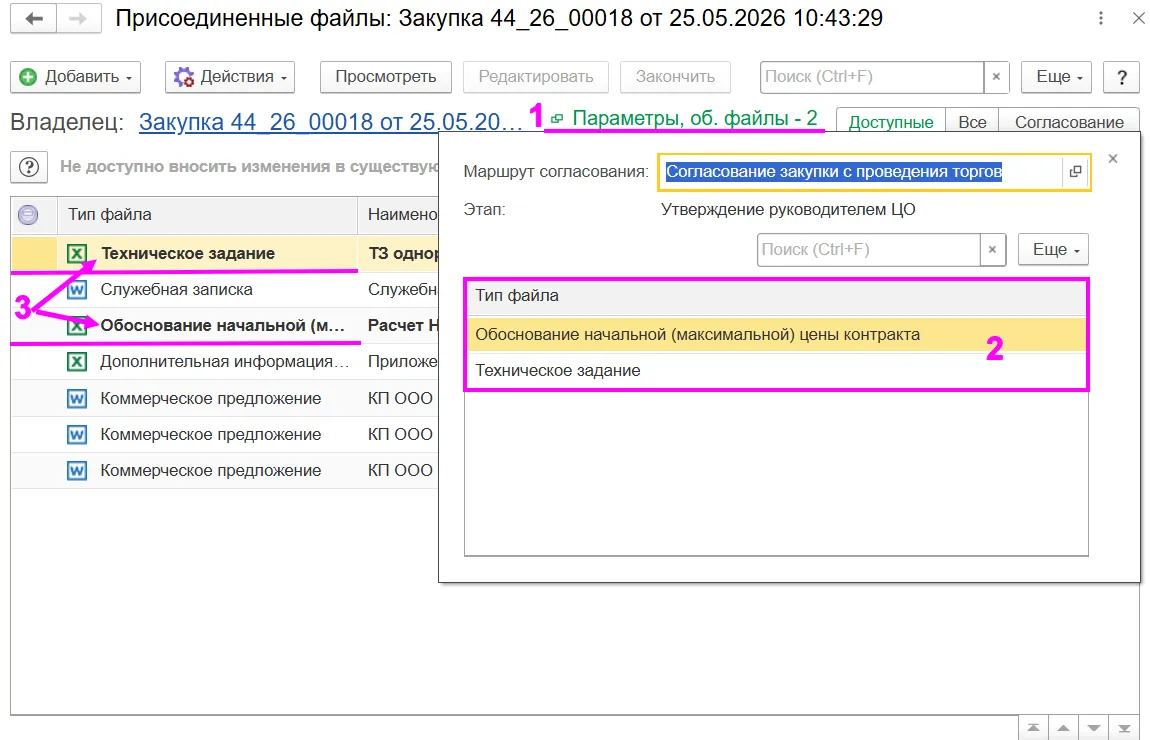The height and width of the screenshot is (740, 1150).
Task: Select Обоснование начальной (максимальной) цены контракта in popup
Action: [x=776, y=334]
